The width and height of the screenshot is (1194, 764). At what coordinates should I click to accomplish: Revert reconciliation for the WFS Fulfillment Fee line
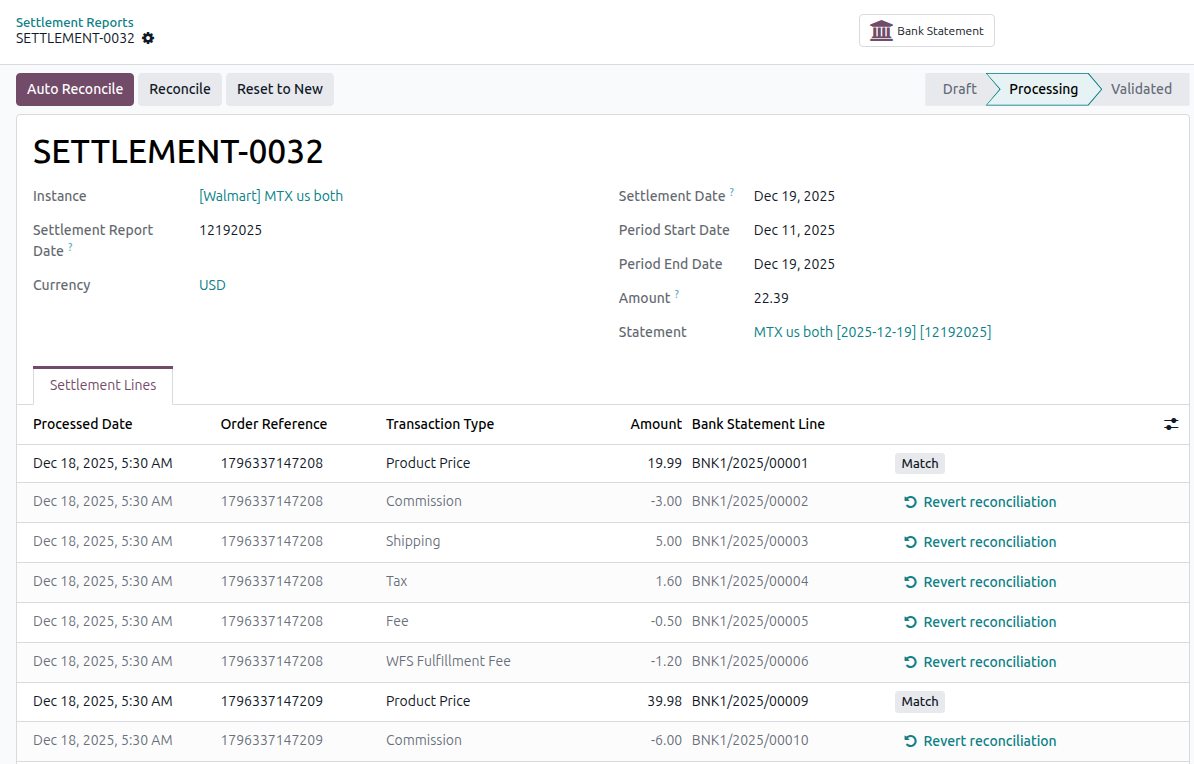(980, 662)
